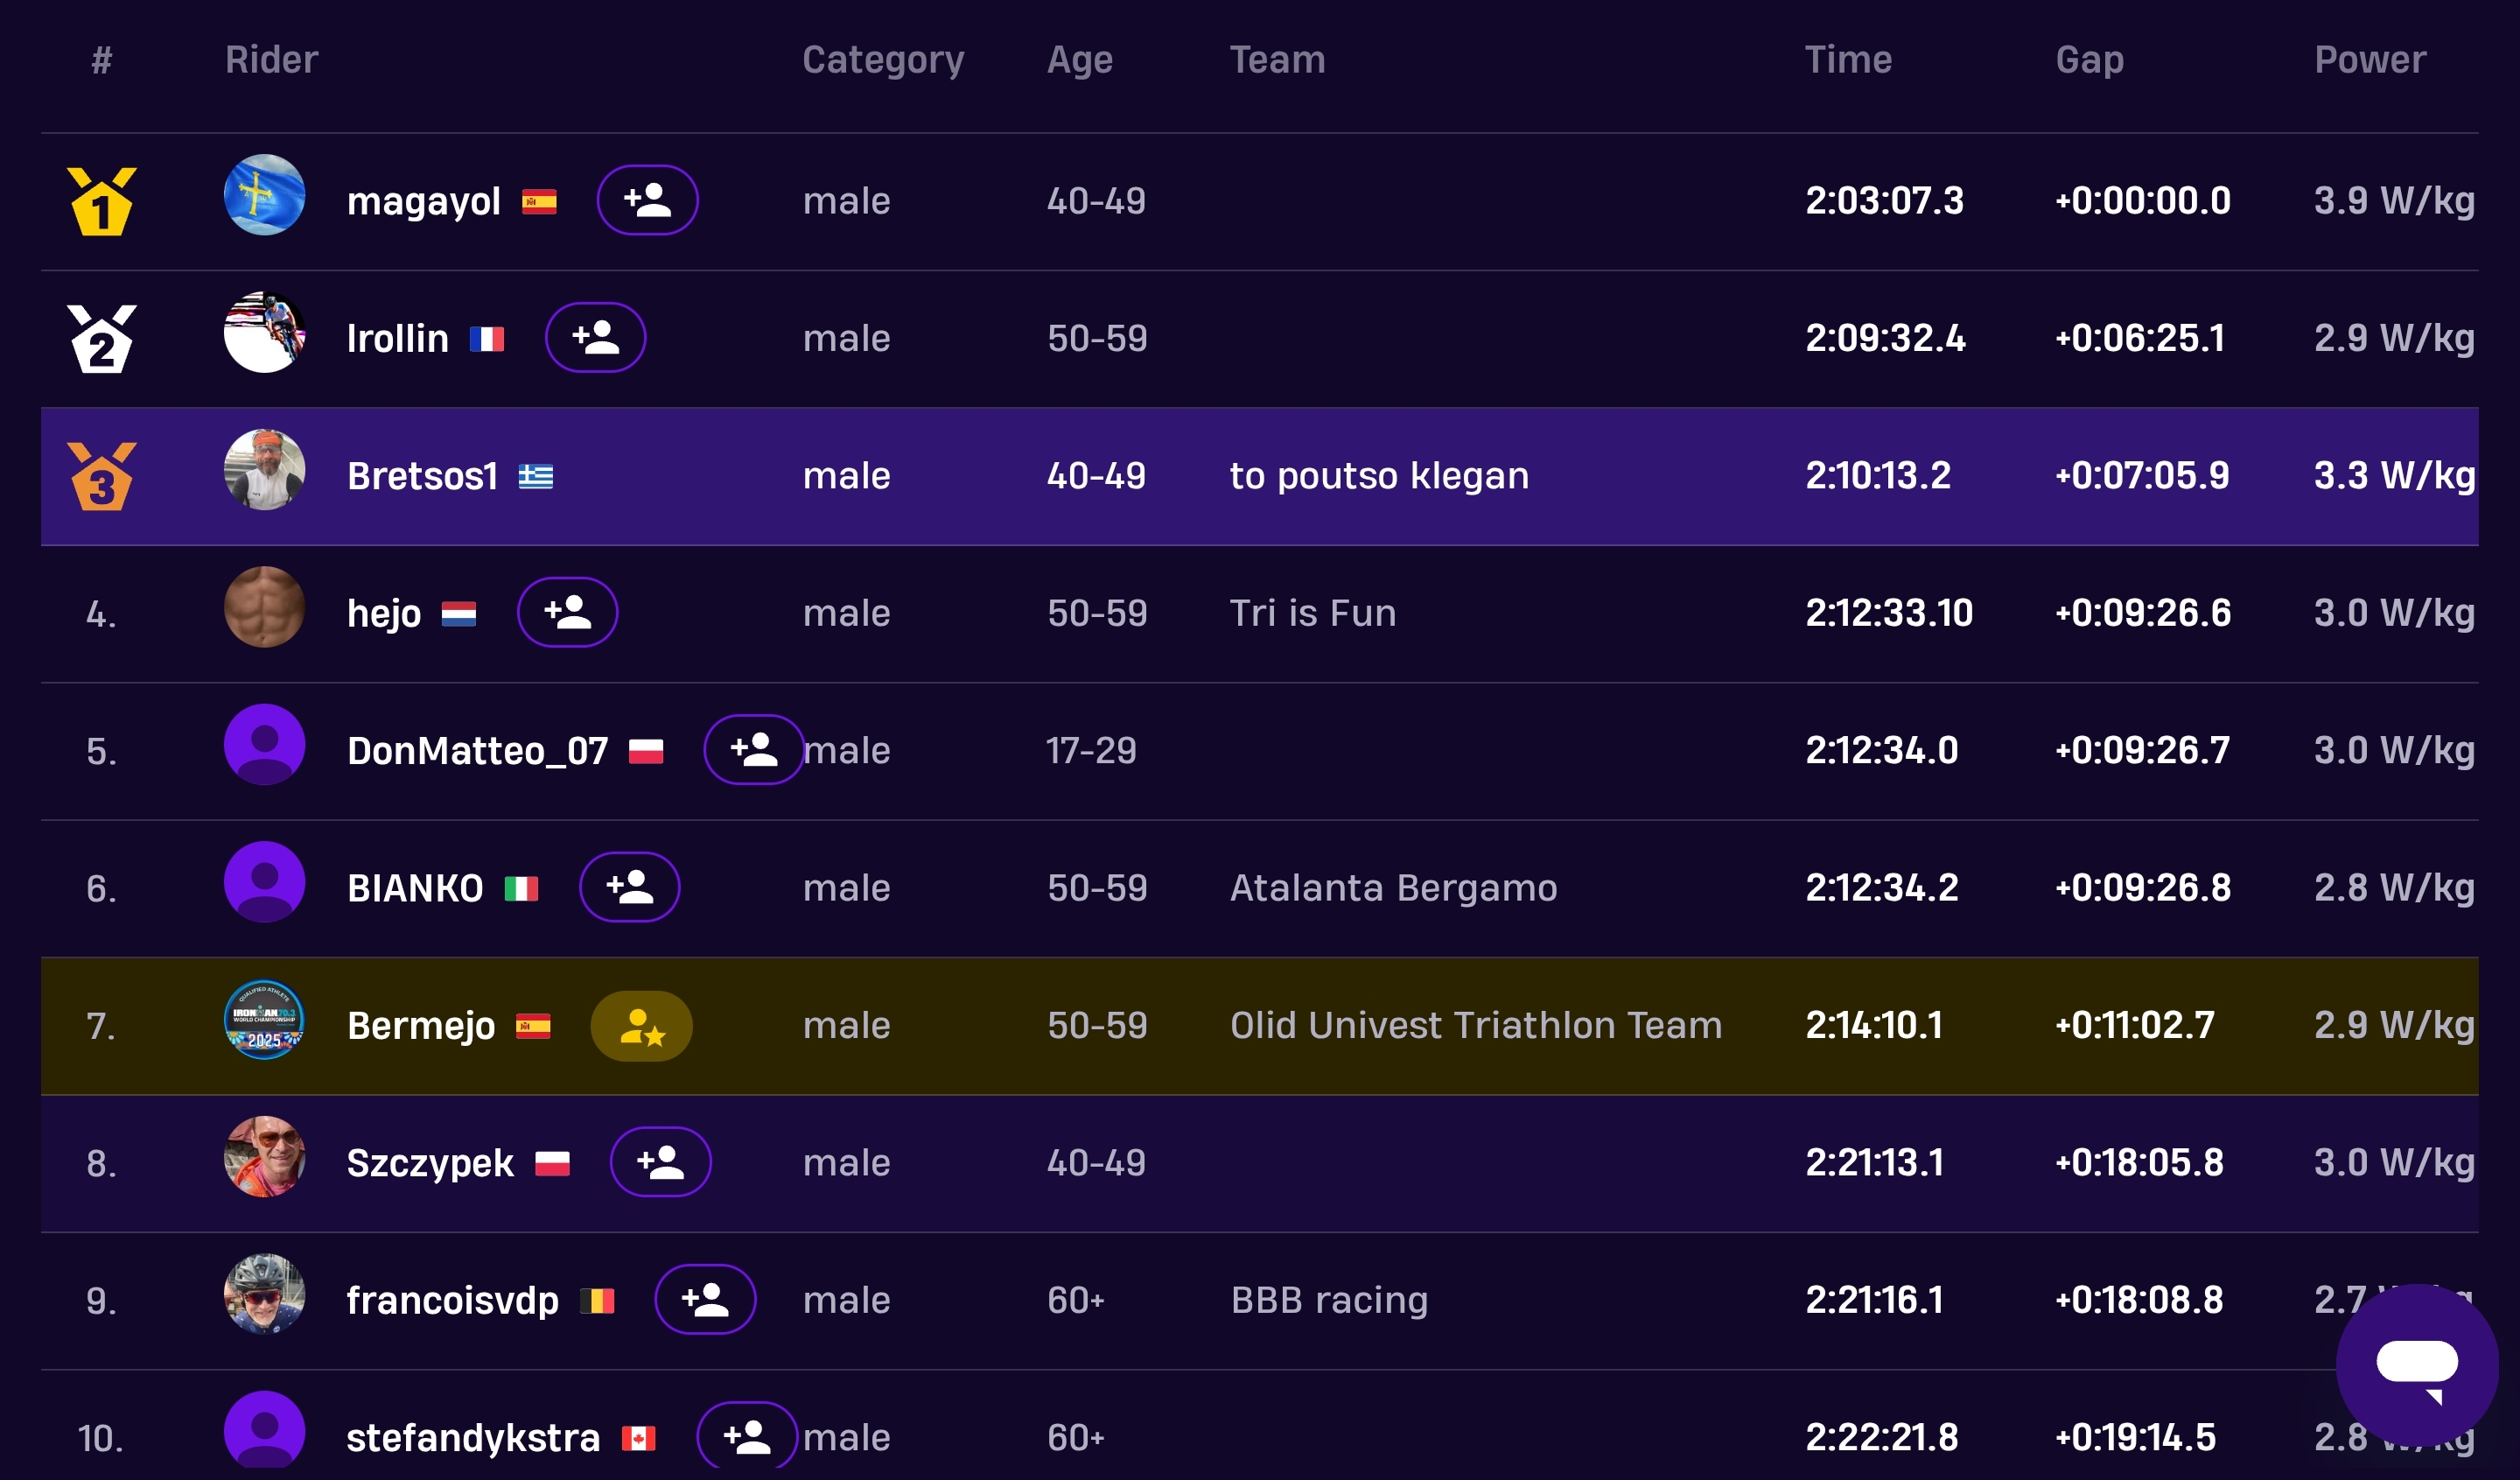Click Bretsos1's profile picture
This screenshot has height=1480, width=2520.
[x=264, y=470]
